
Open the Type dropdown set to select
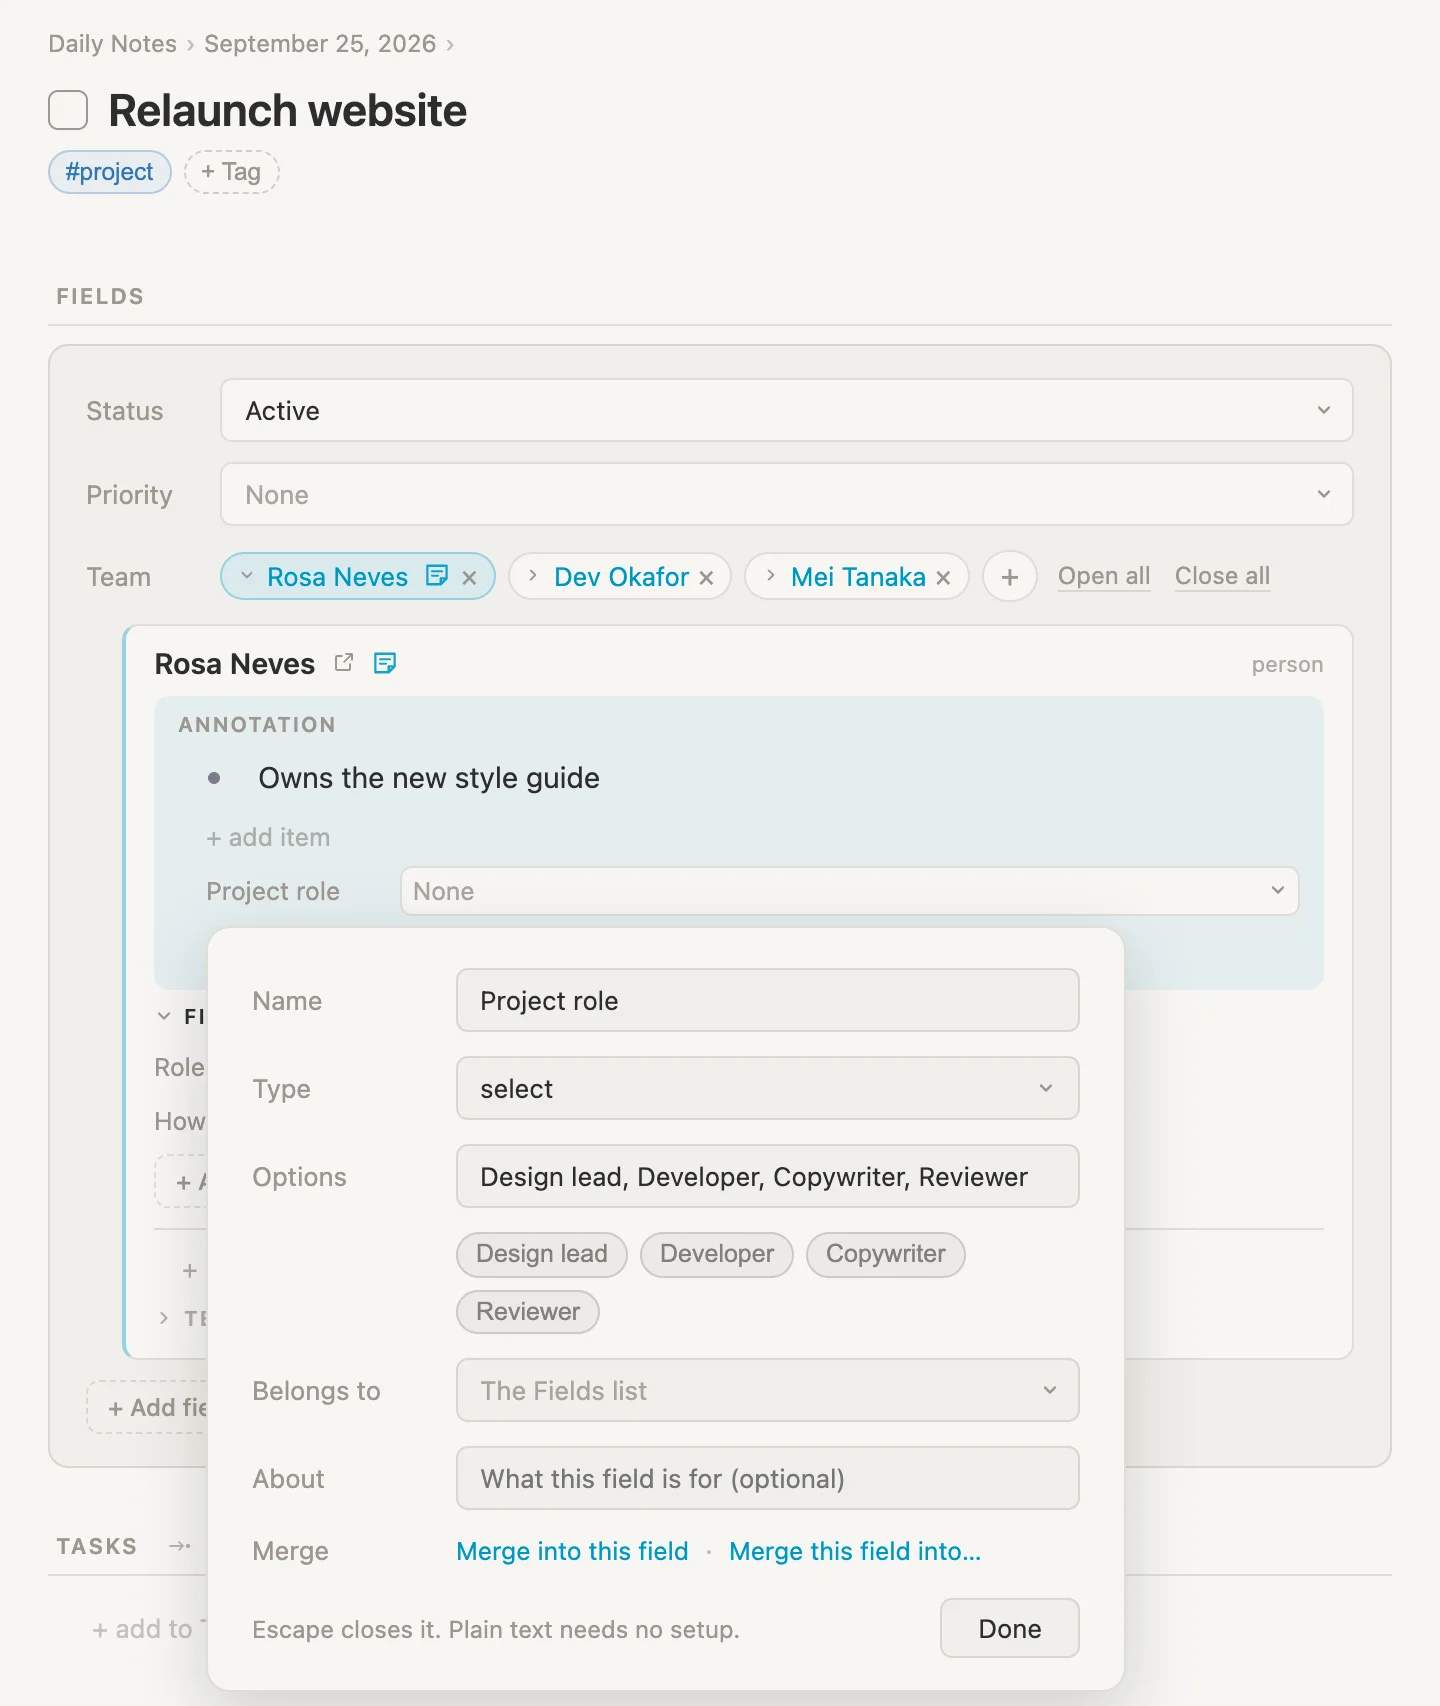point(767,1088)
